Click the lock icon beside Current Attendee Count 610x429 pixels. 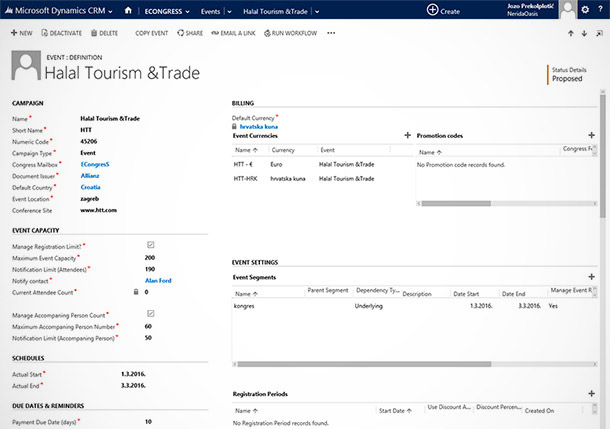(136, 292)
